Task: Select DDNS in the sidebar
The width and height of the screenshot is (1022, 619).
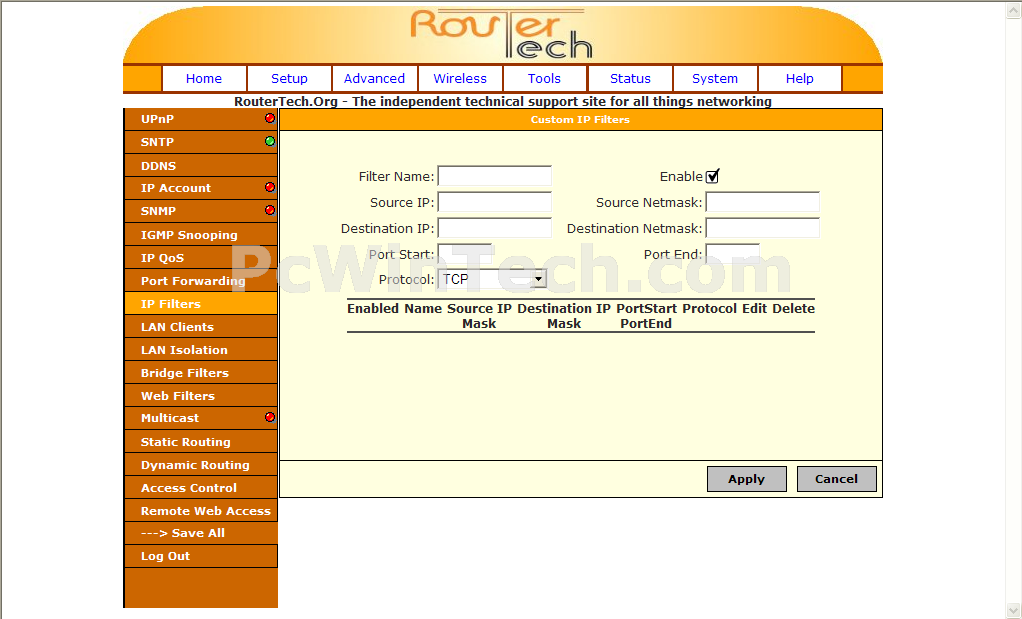Action: click(x=201, y=166)
